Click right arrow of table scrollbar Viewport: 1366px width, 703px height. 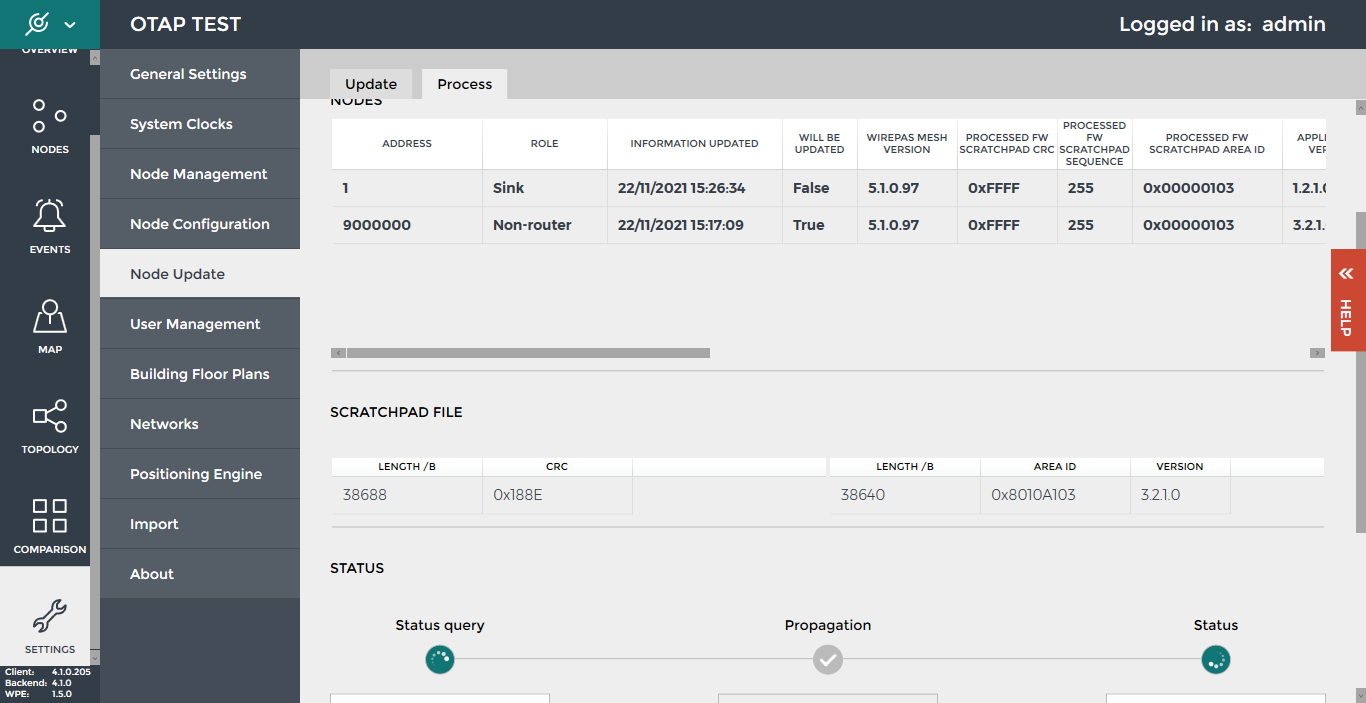pos(1317,353)
